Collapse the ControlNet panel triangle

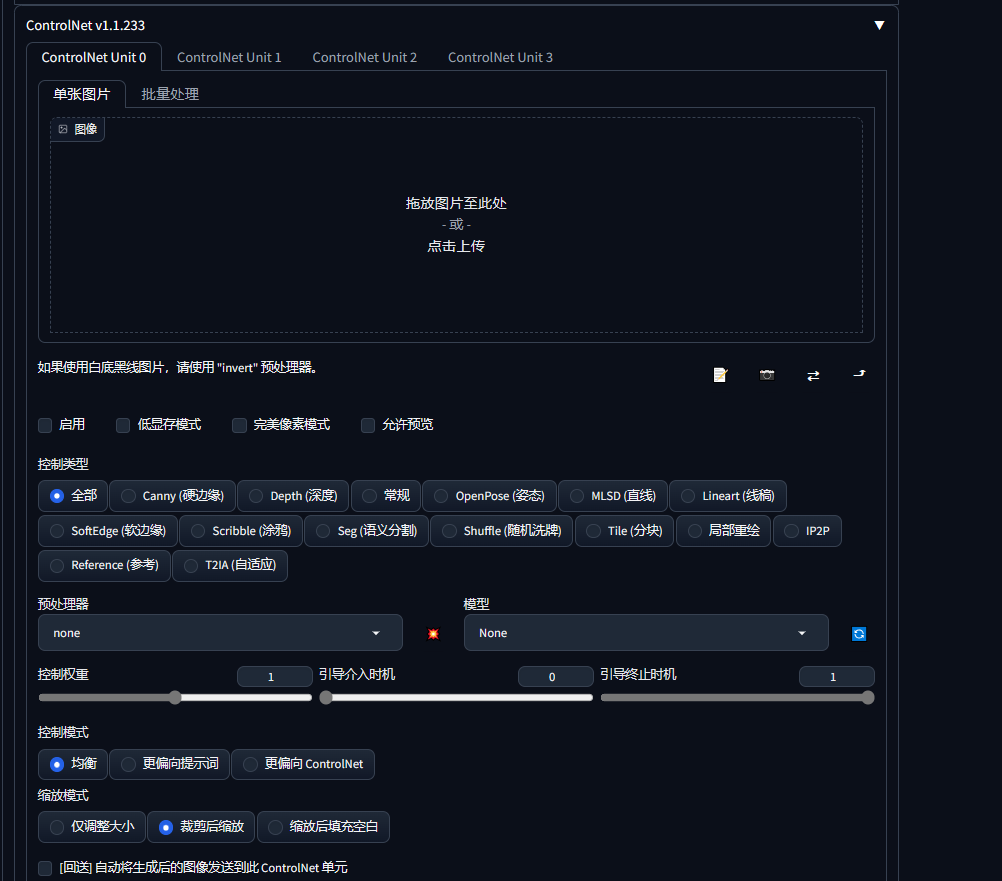pyautogui.click(x=879, y=25)
